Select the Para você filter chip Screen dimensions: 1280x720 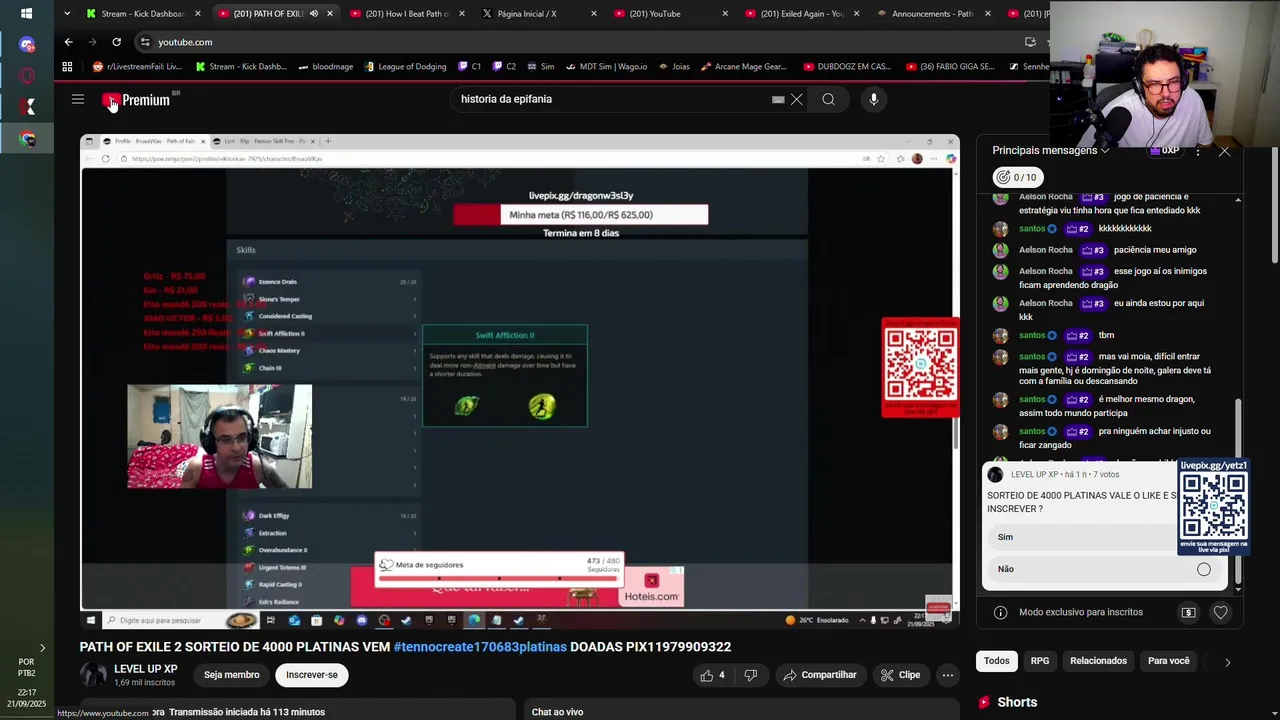(x=1168, y=661)
